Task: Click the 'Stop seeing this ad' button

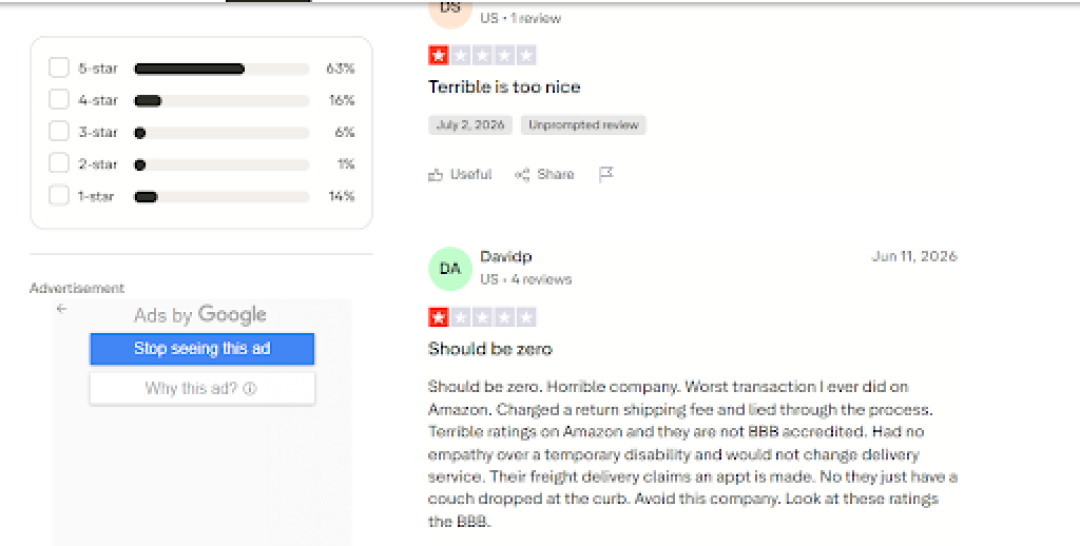Action: [x=202, y=348]
